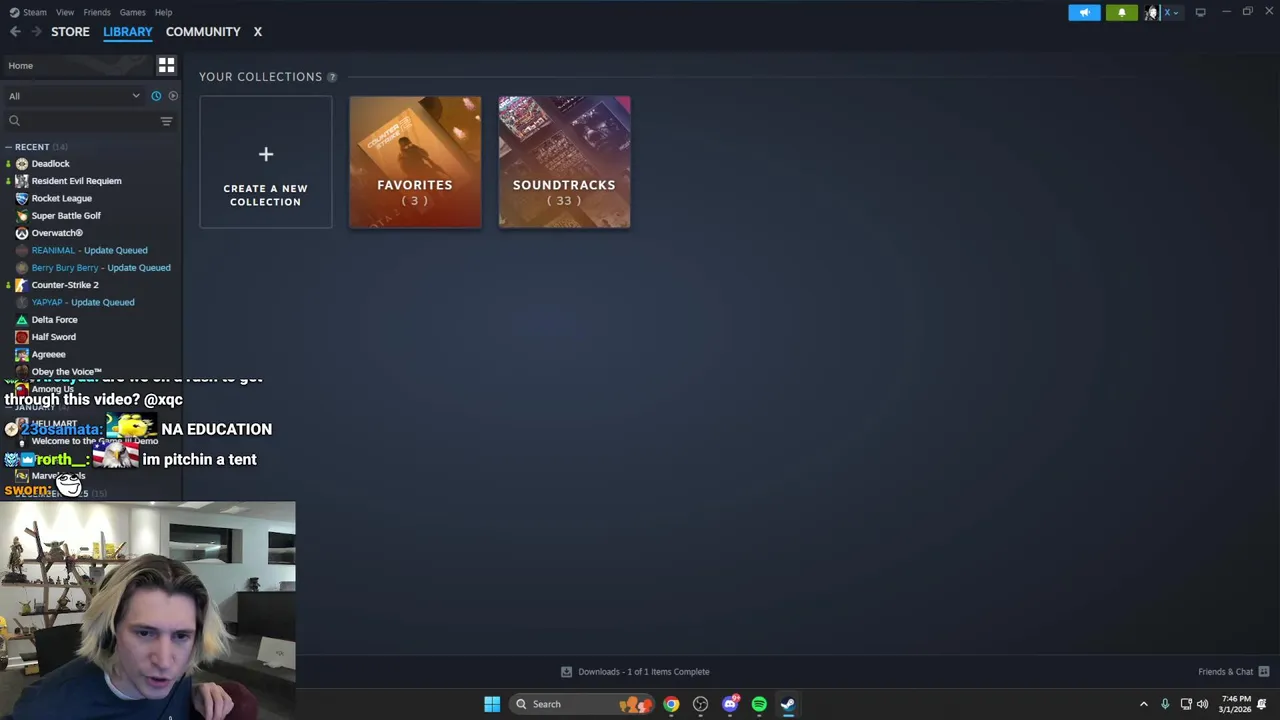Open the Windows Start menu
1280x720 pixels.
pyautogui.click(x=492, y=704)
